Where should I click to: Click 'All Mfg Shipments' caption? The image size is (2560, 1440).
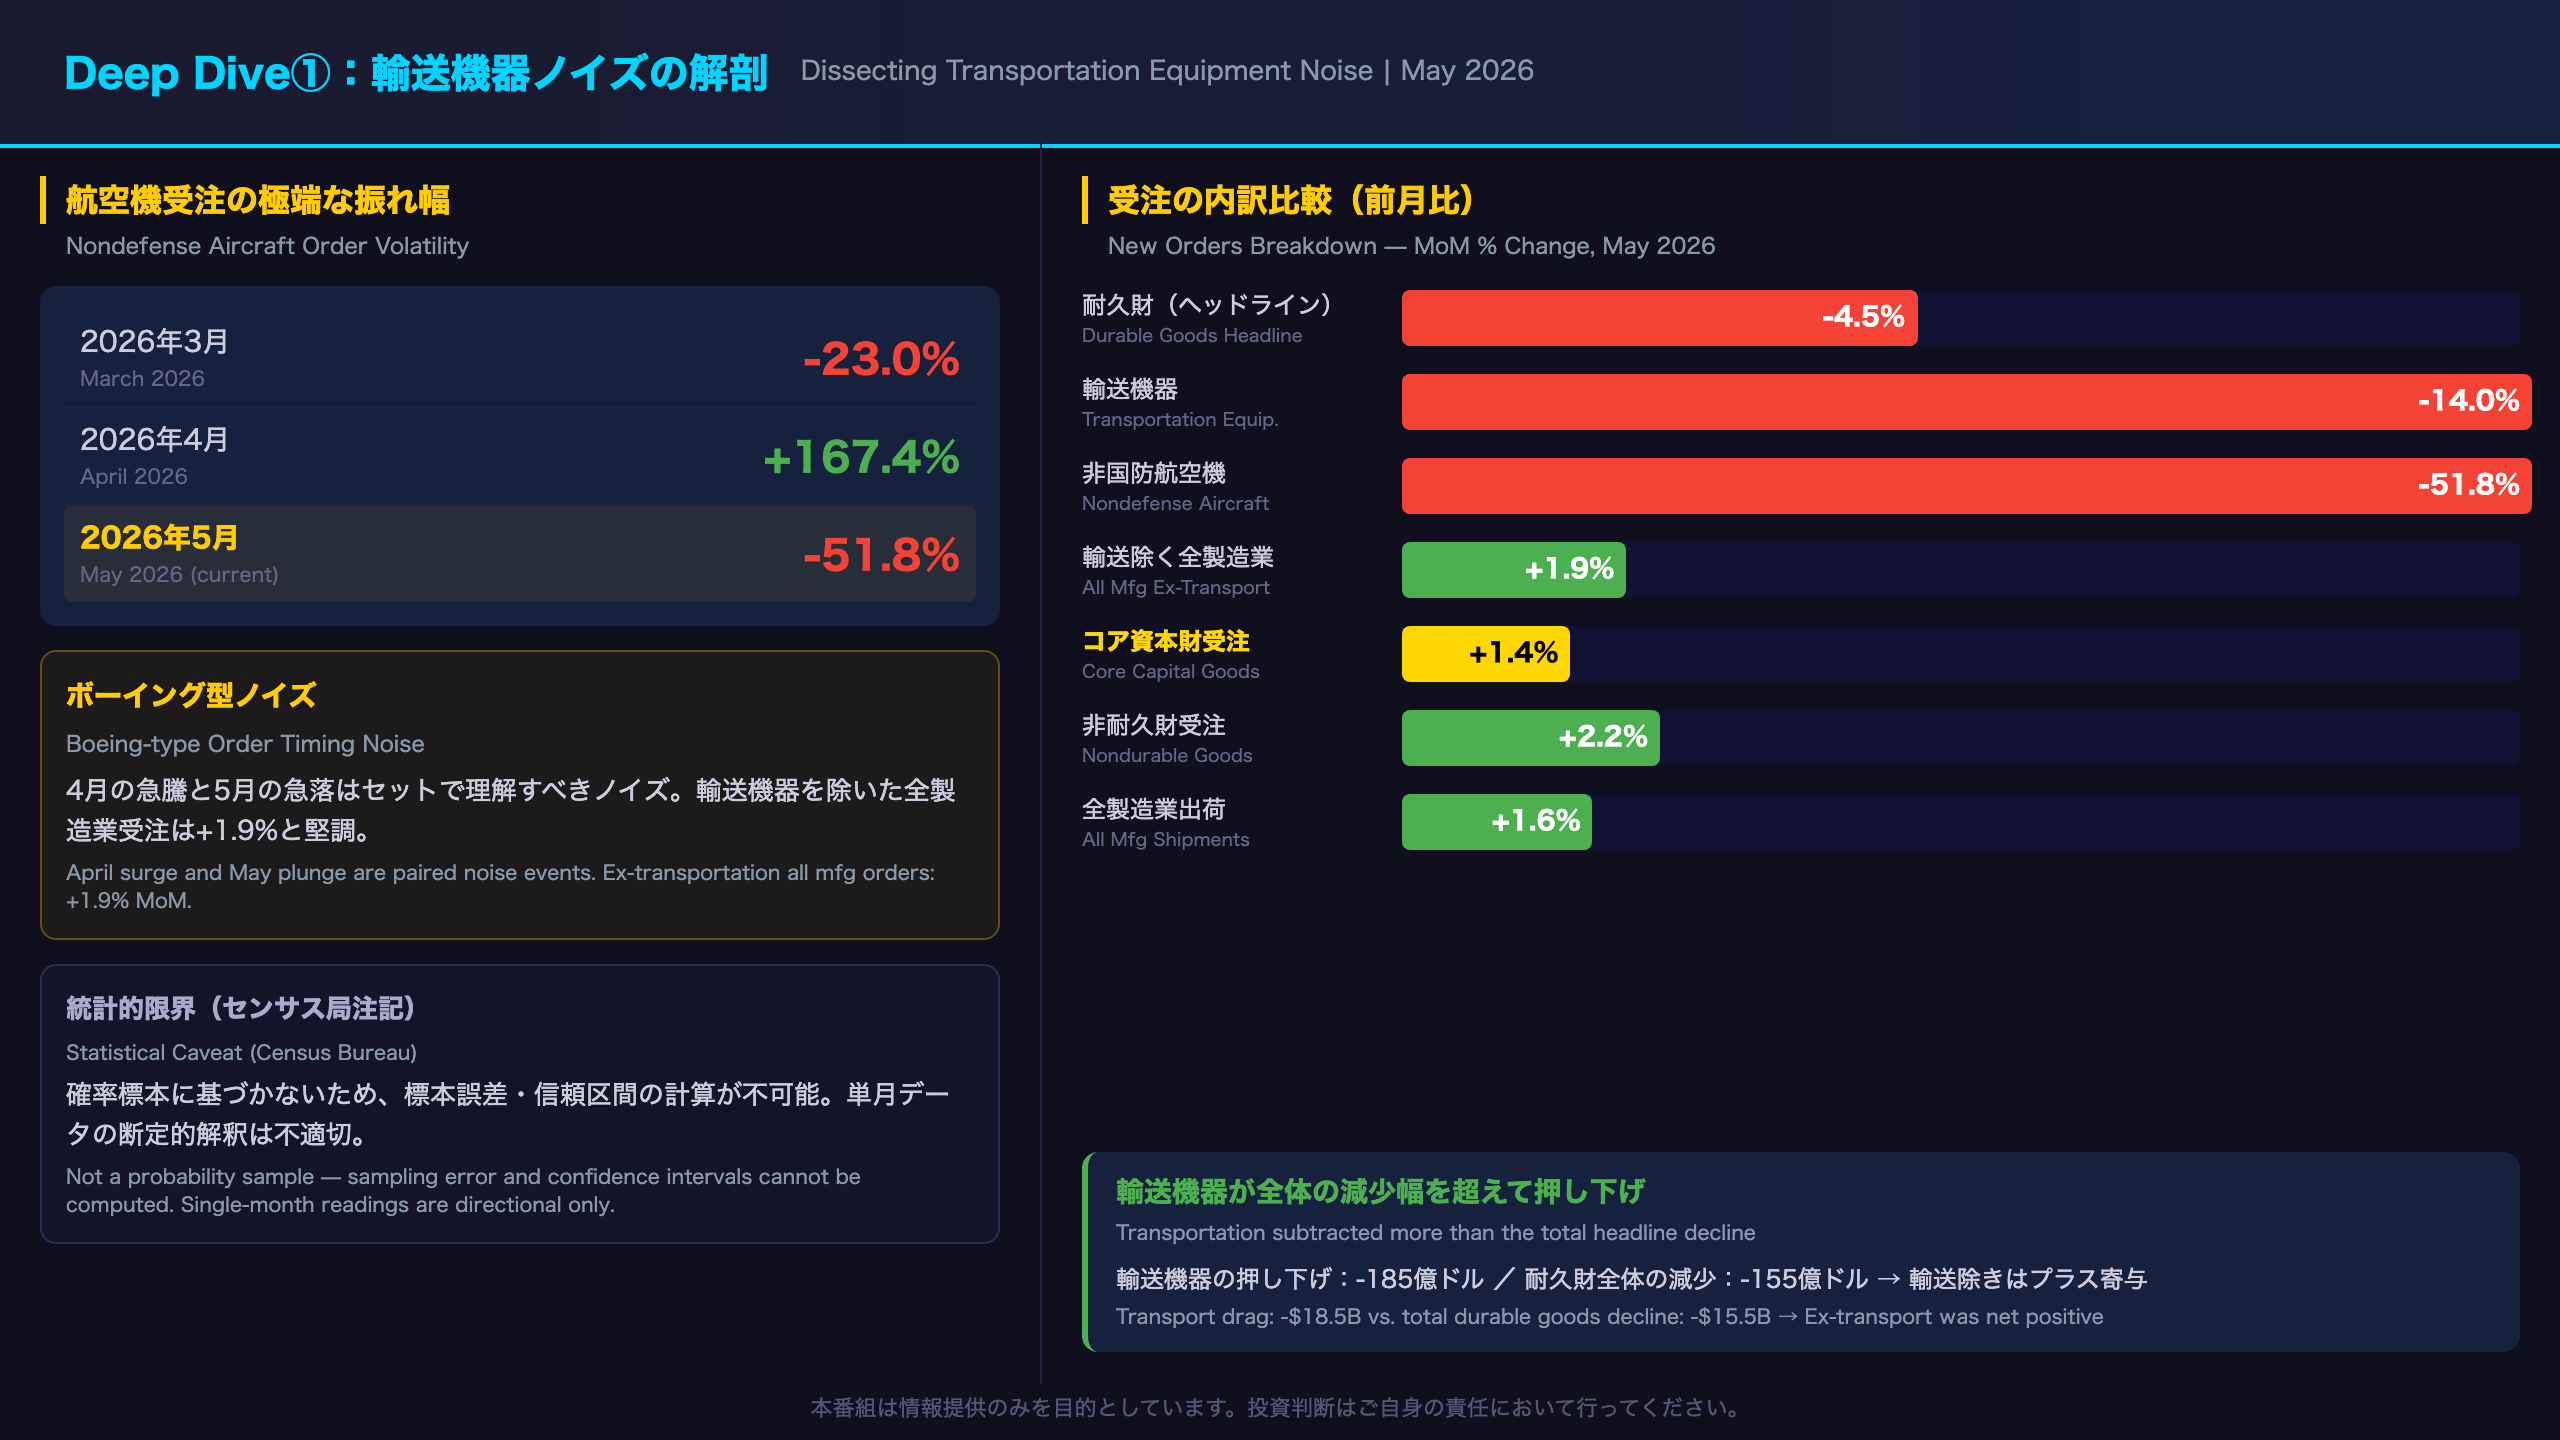point(1165,840)
